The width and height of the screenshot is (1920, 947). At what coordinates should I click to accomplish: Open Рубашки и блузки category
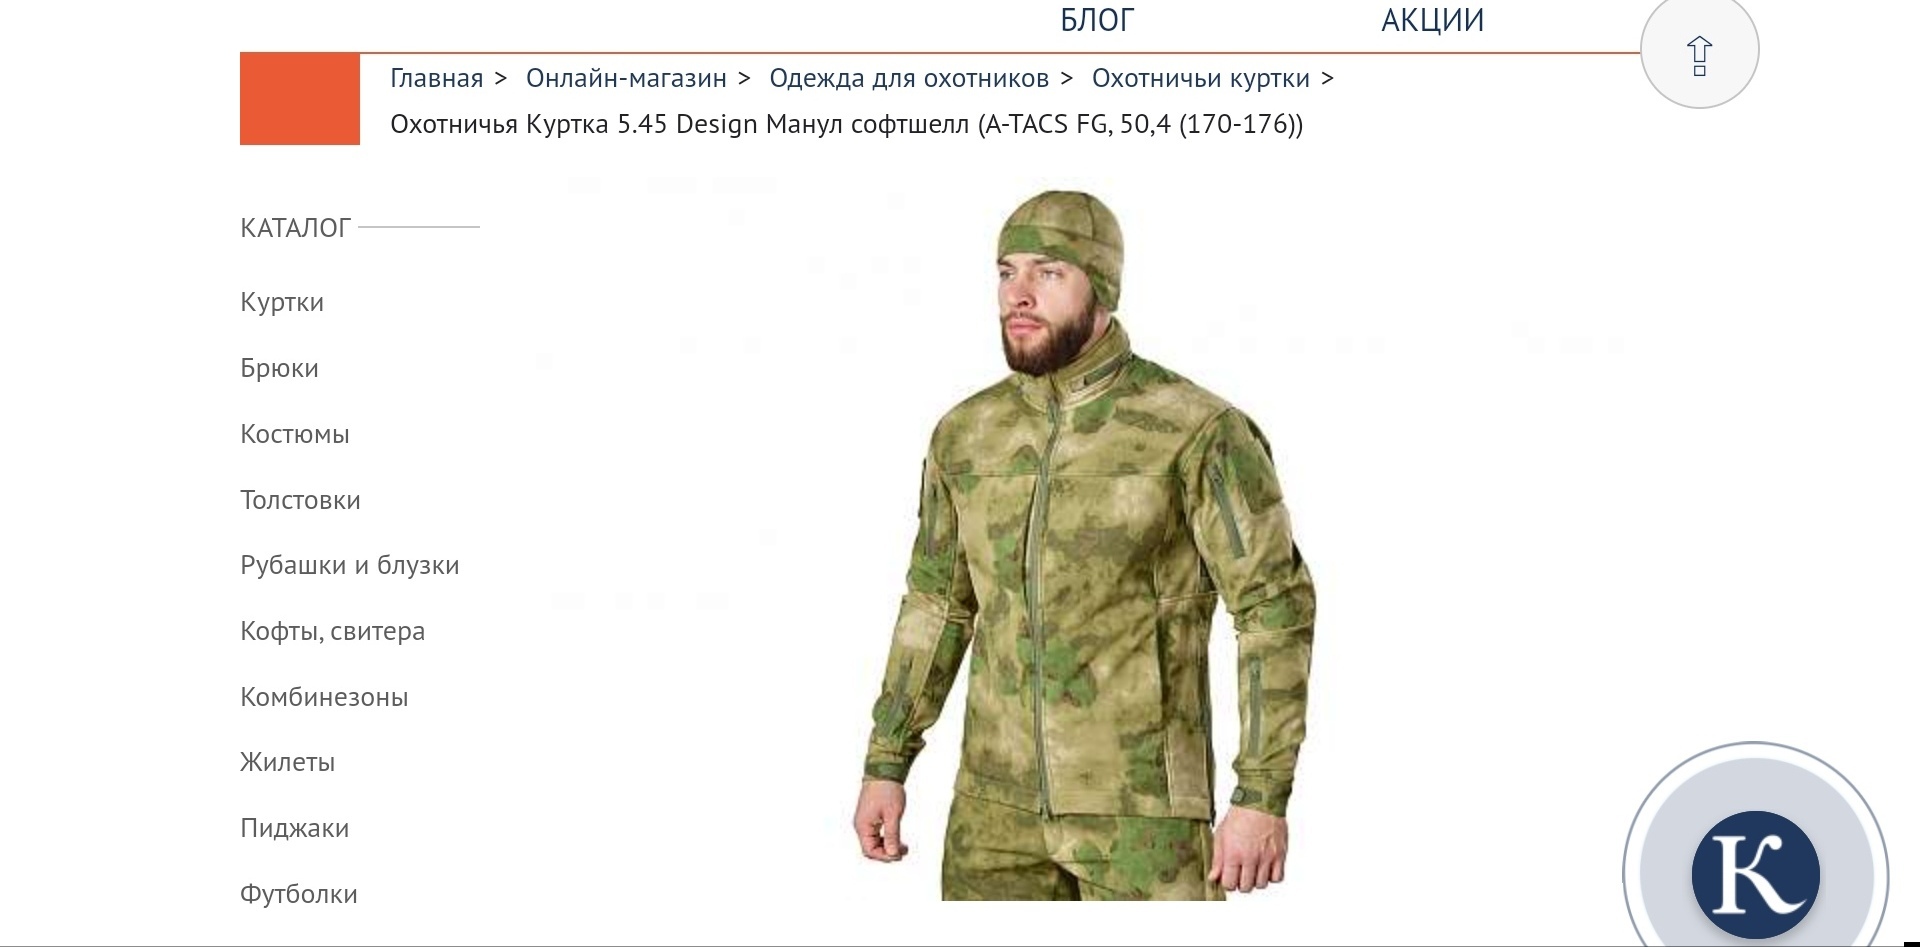click(350, 565)
